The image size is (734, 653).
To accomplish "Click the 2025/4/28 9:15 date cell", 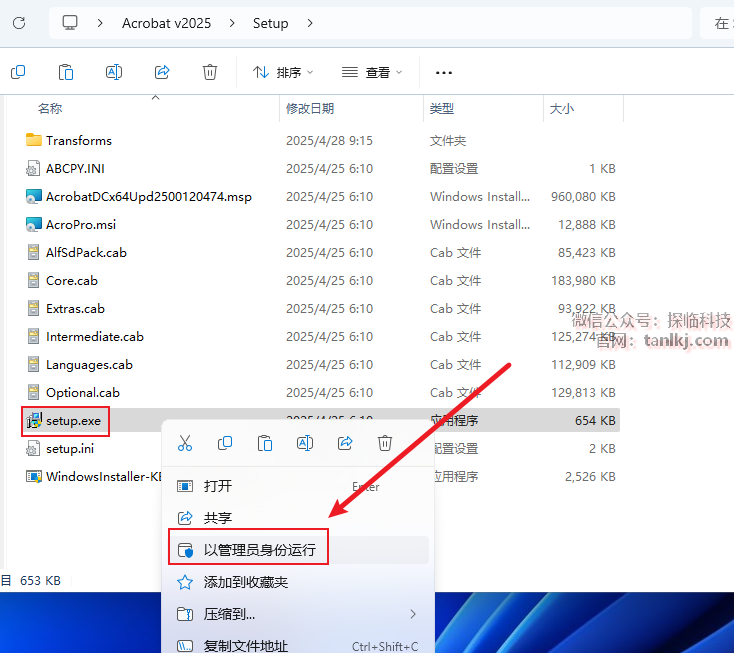I will pos(330,140).
